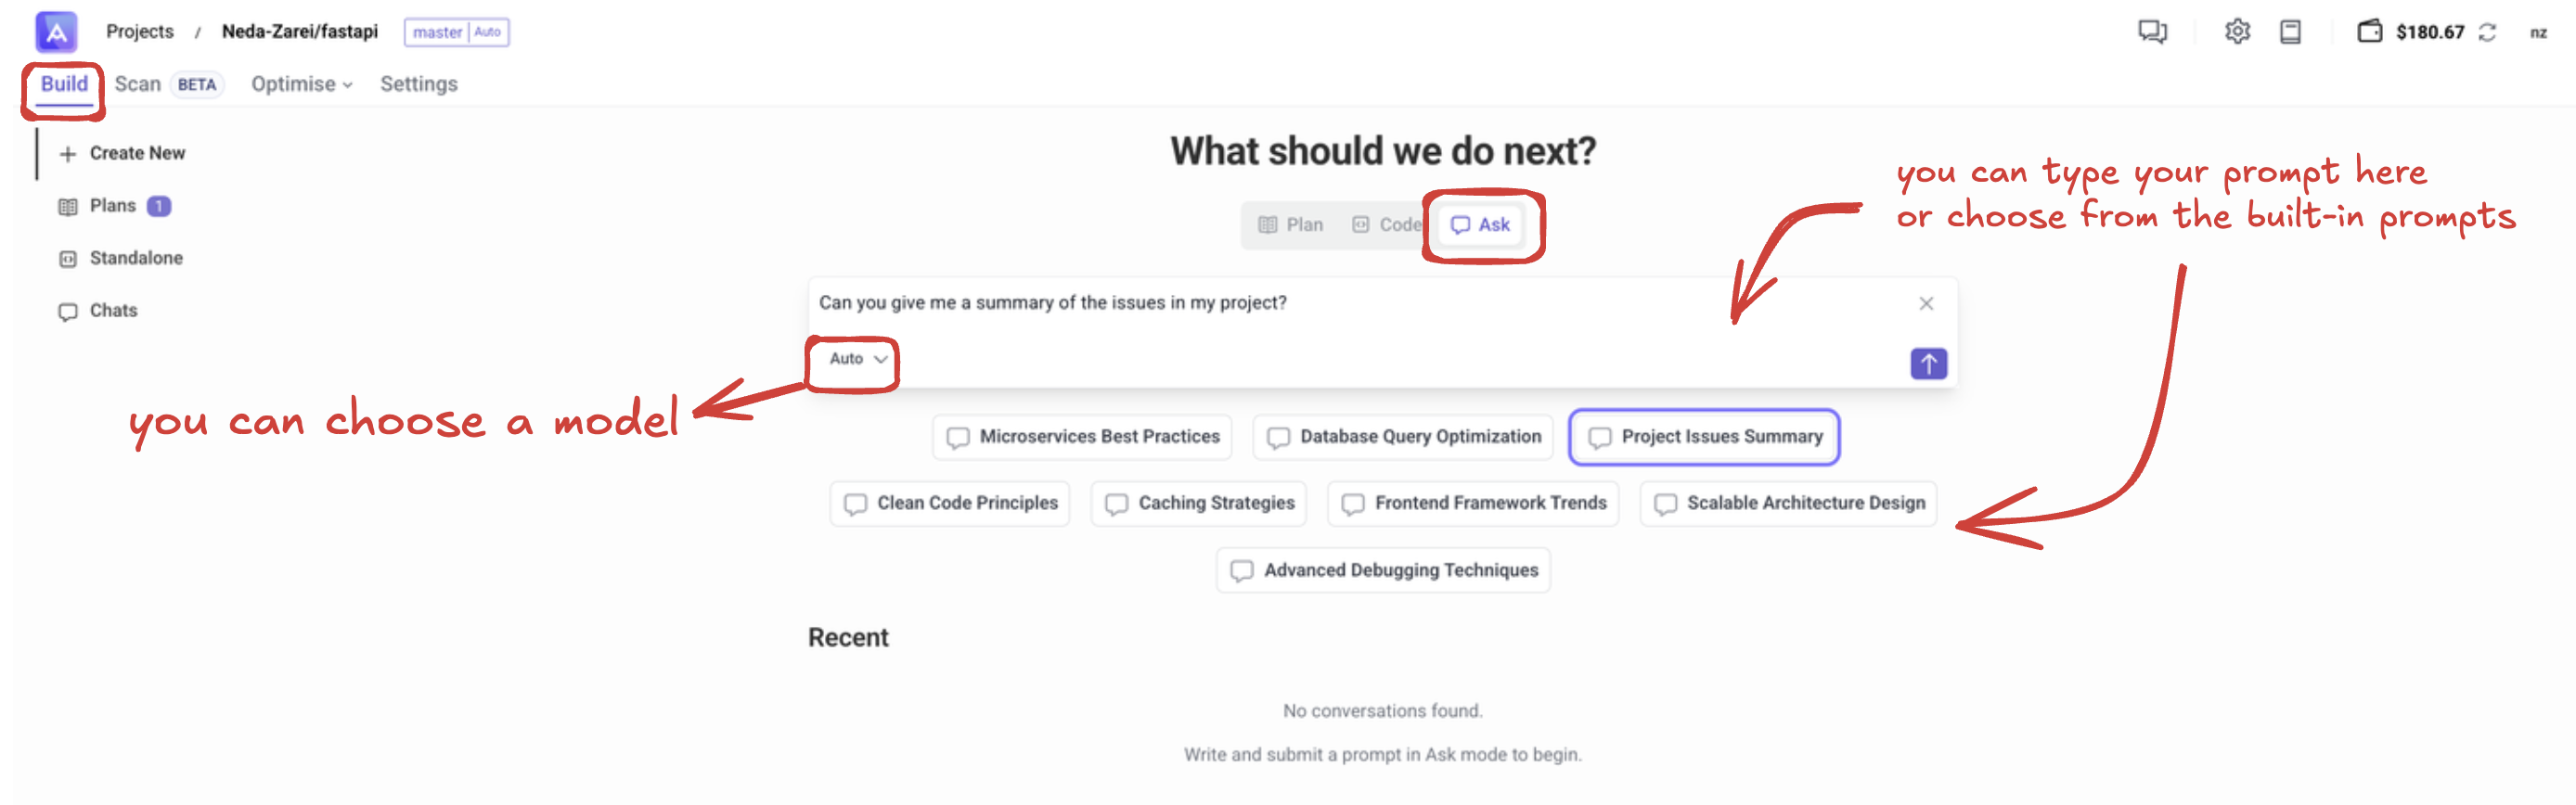Viewport: 2576px width, 805px height.
Task: Open the settings gear icon
Action: [x=2237, y=32]
